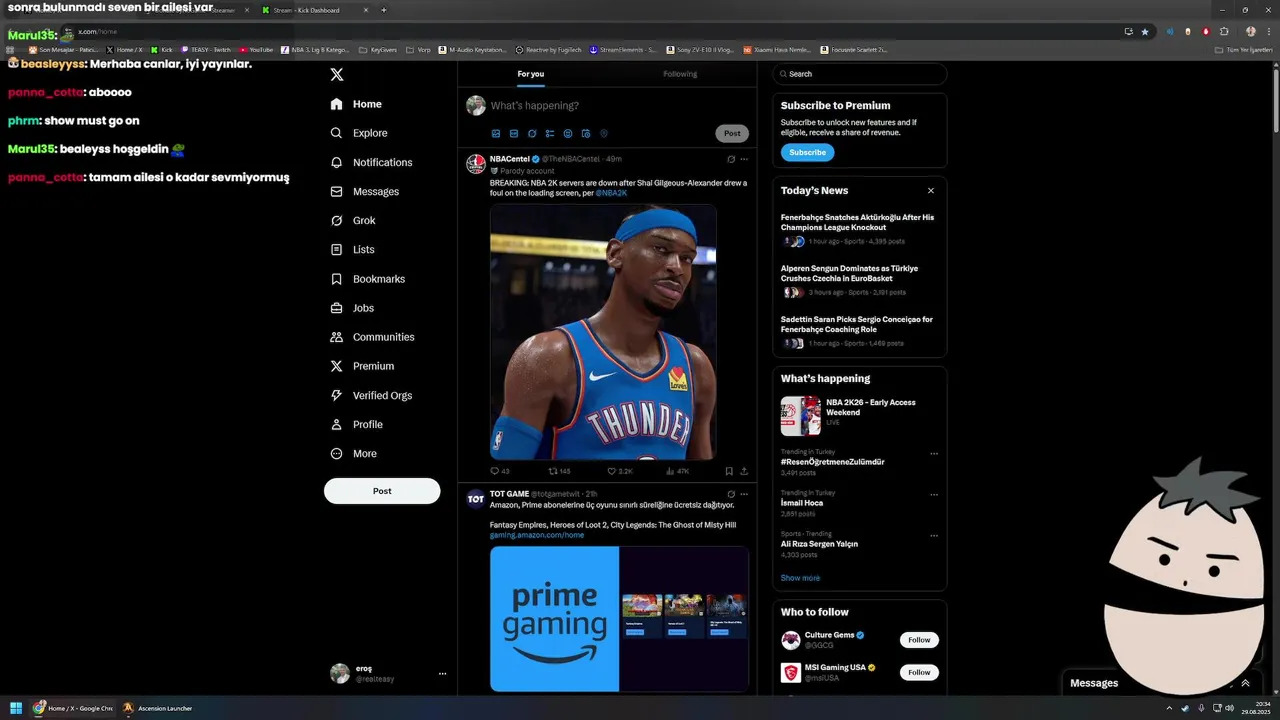Click the GIF icon in composer
Viewport: 1280px width, 720px height.
(x=514, y=133)
